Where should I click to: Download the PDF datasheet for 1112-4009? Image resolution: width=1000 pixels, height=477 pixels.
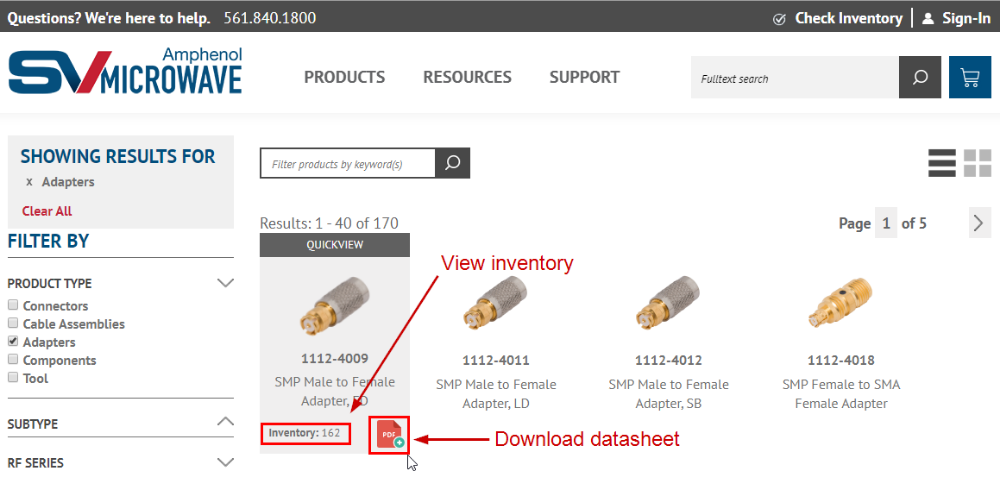389,435
